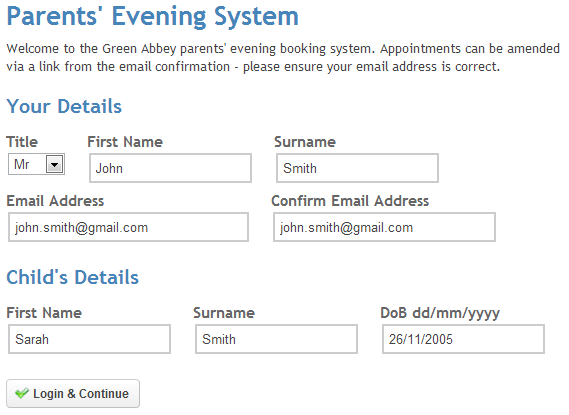Open the Title dropdown arrow

(54, 164)
